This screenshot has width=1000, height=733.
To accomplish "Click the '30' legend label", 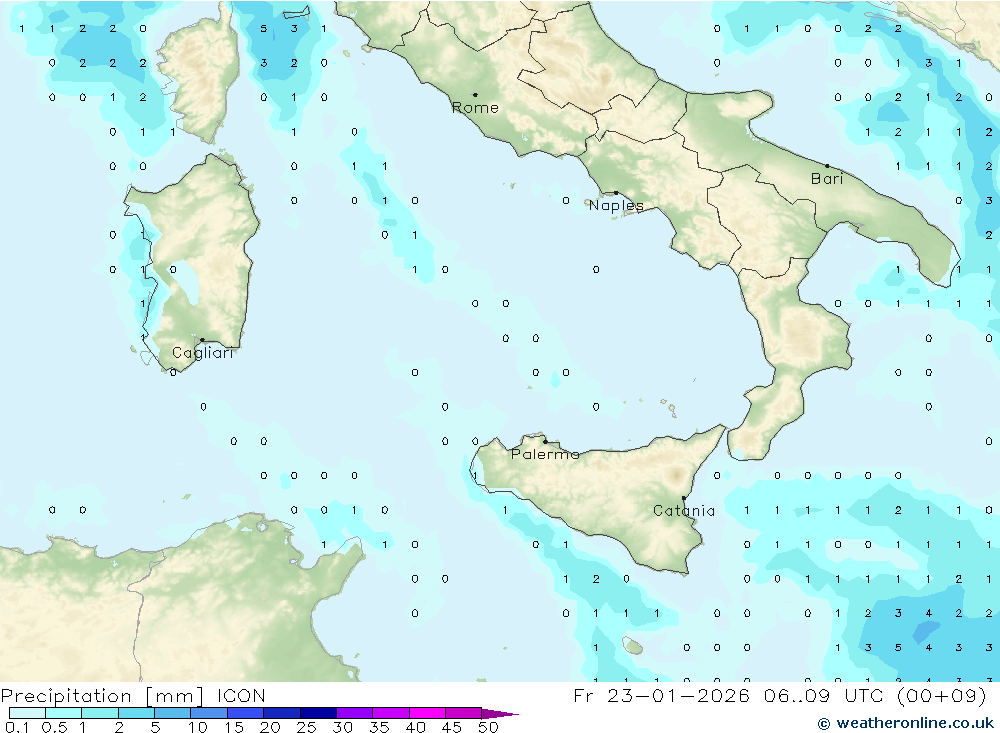I will pos(342,727).
